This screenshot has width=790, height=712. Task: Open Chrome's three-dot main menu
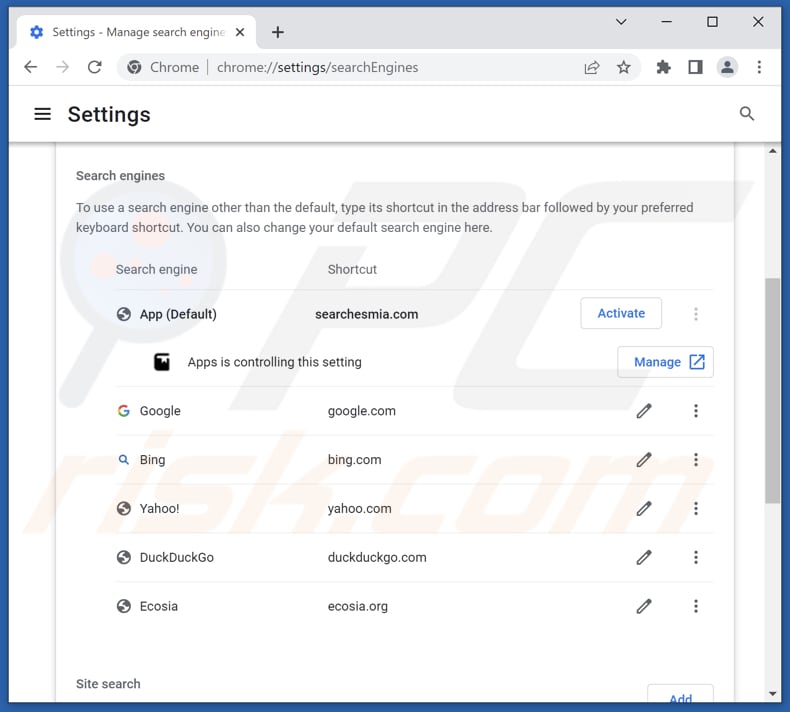tap(759, 67)
